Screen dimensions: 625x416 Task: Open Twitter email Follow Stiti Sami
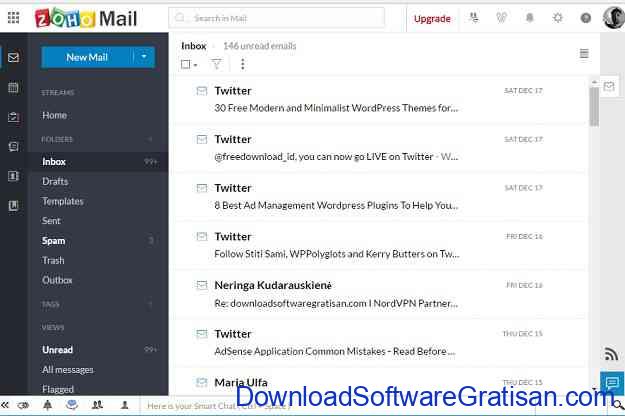coord(381,245)
